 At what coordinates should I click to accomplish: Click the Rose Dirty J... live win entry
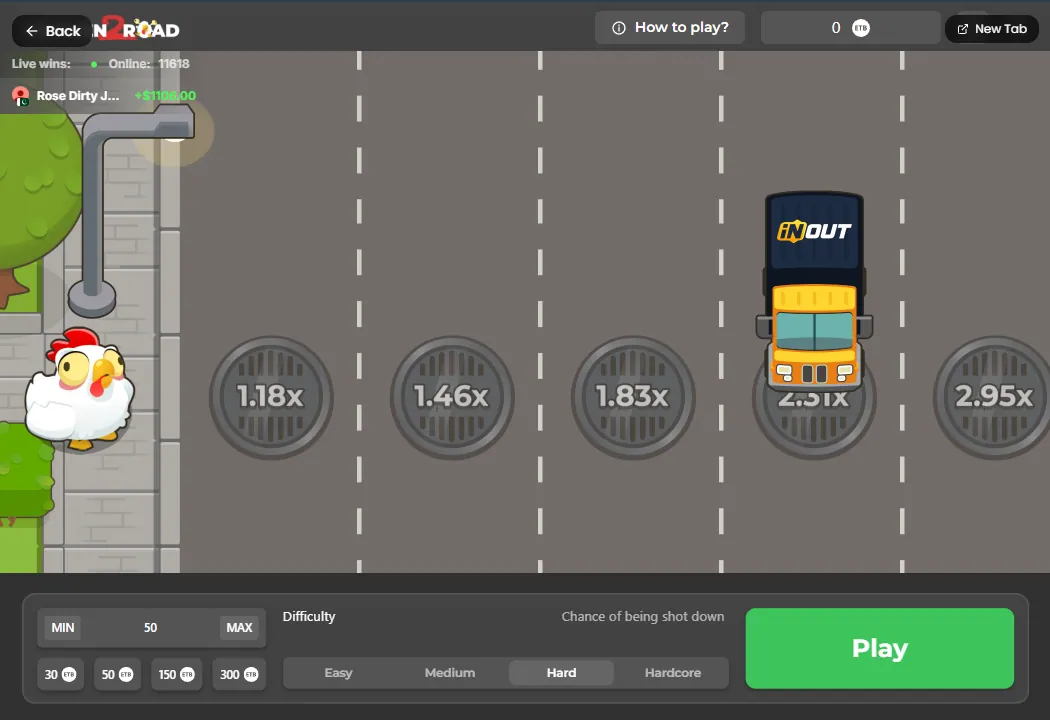104,96
